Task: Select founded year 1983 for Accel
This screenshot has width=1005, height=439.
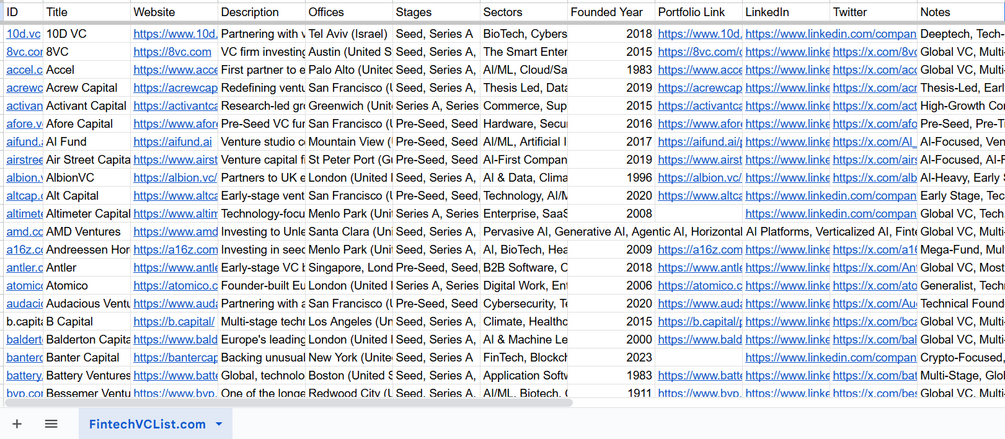Action: [x=611, y=70]
